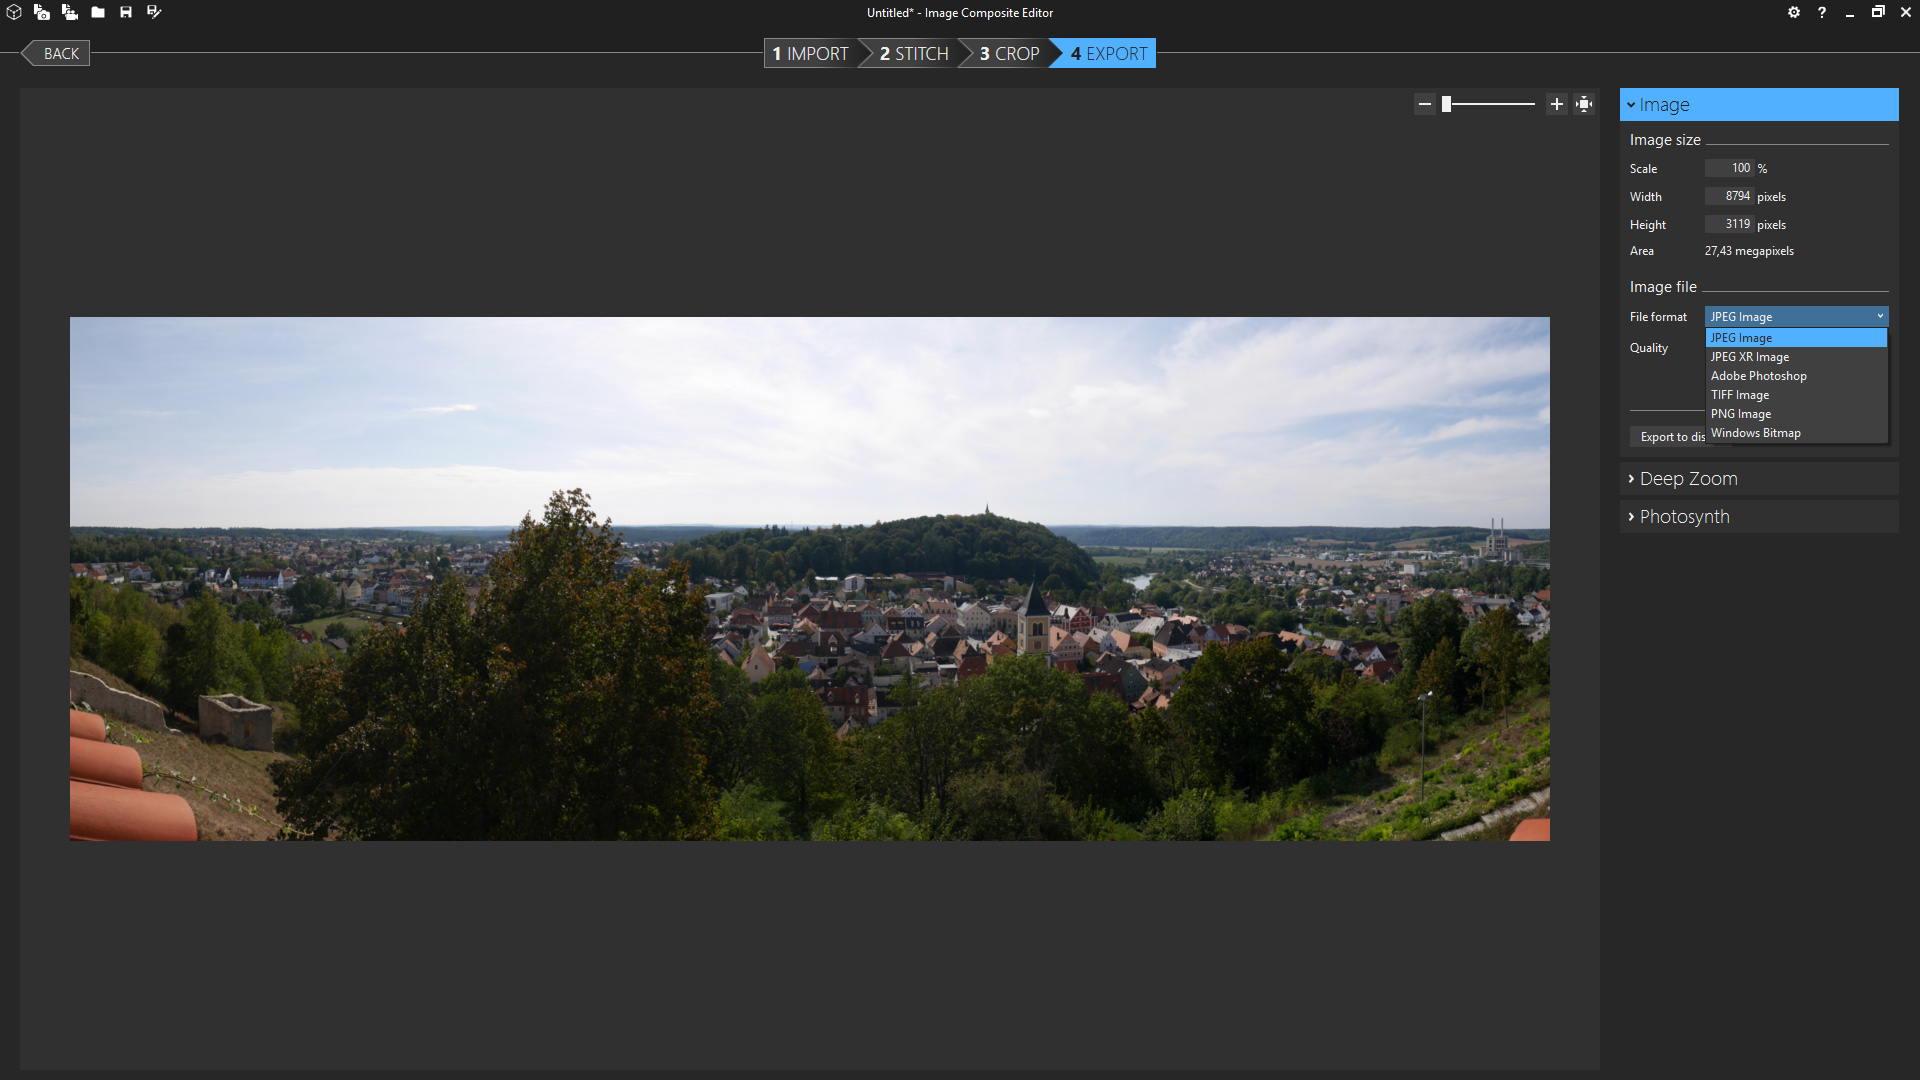
Task: Zoom in with the plus icon
Action: [x=1556, y=103]
